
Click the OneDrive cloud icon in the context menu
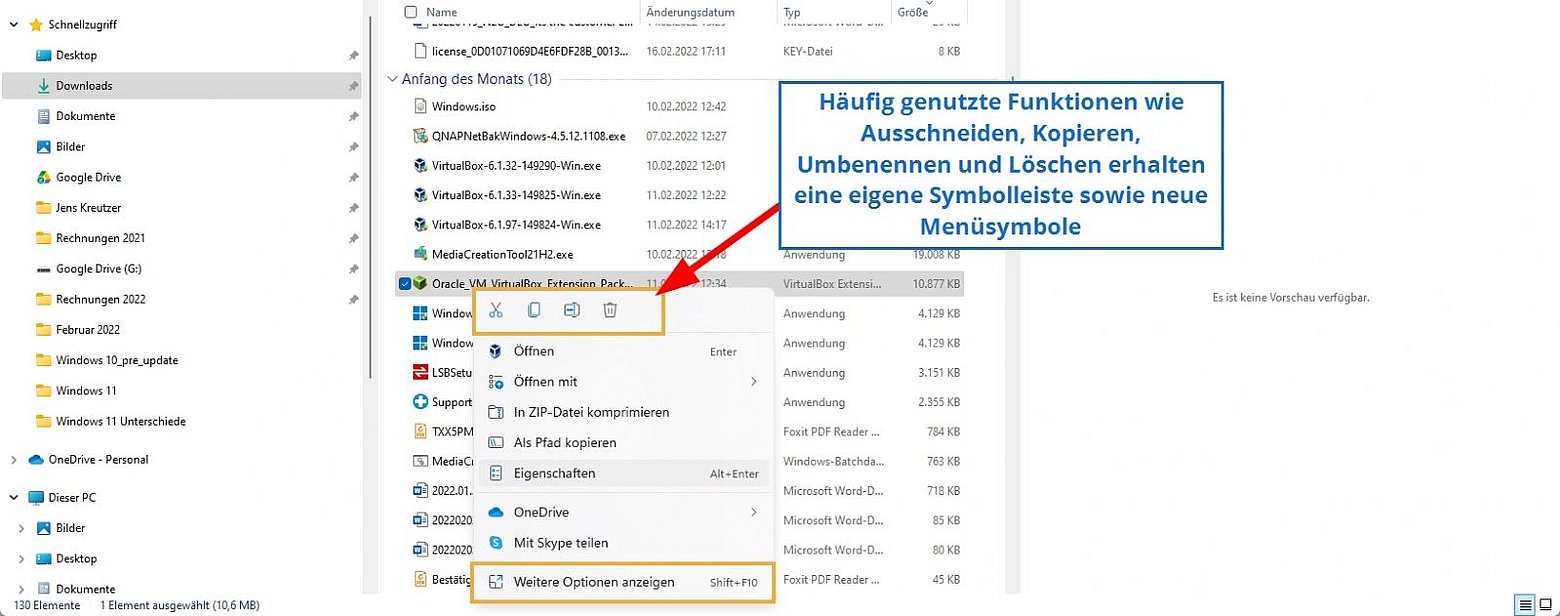495,512
